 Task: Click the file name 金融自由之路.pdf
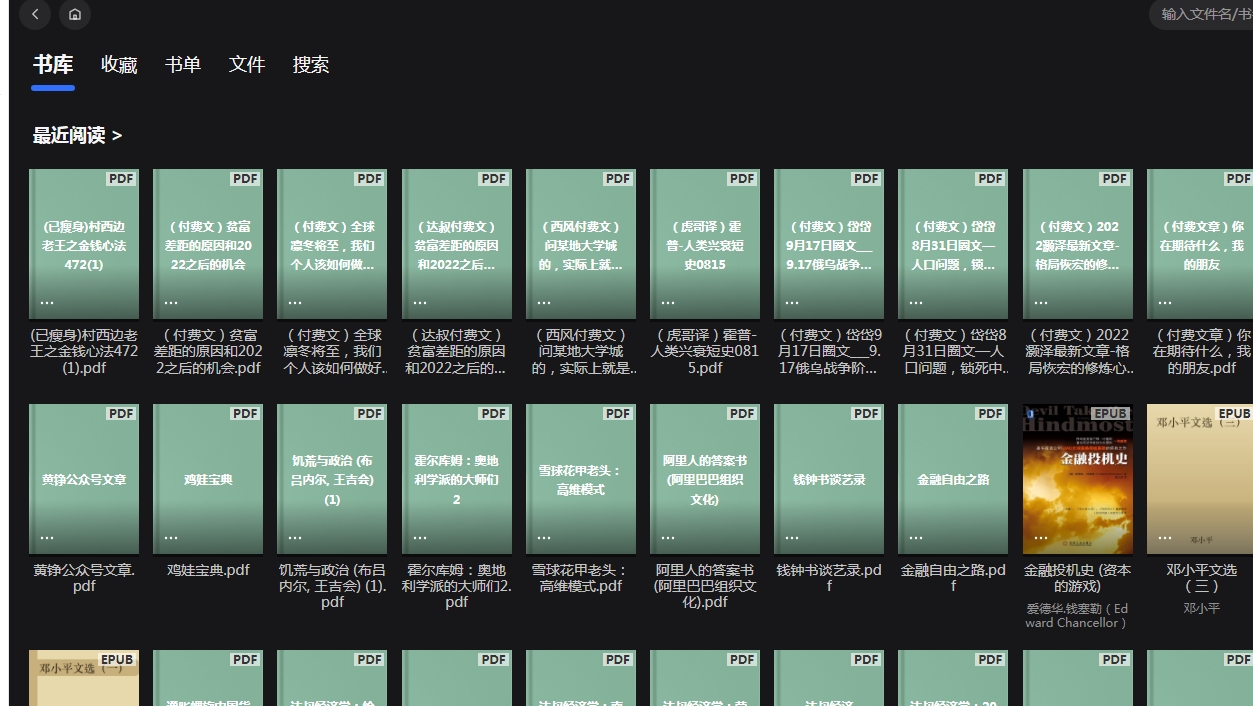point(953,578)
